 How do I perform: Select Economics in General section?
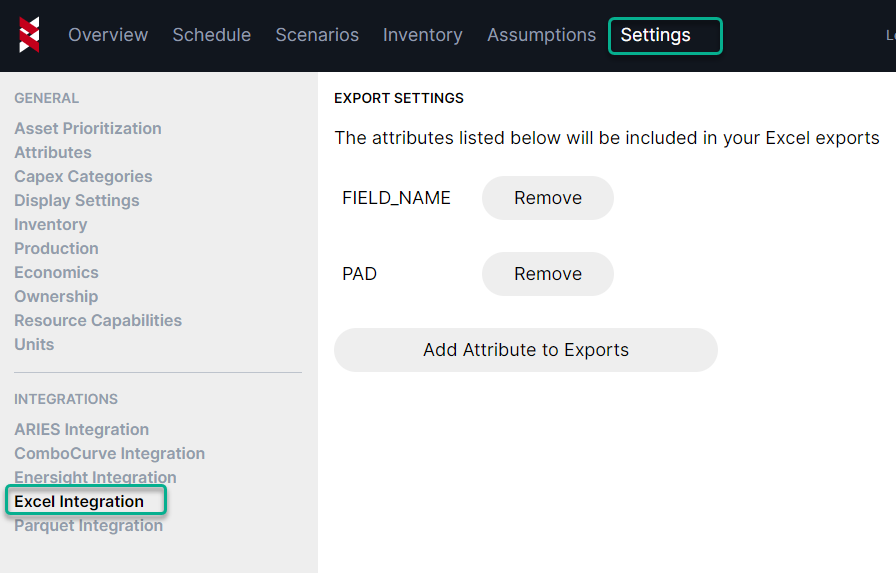click(56, 272)
